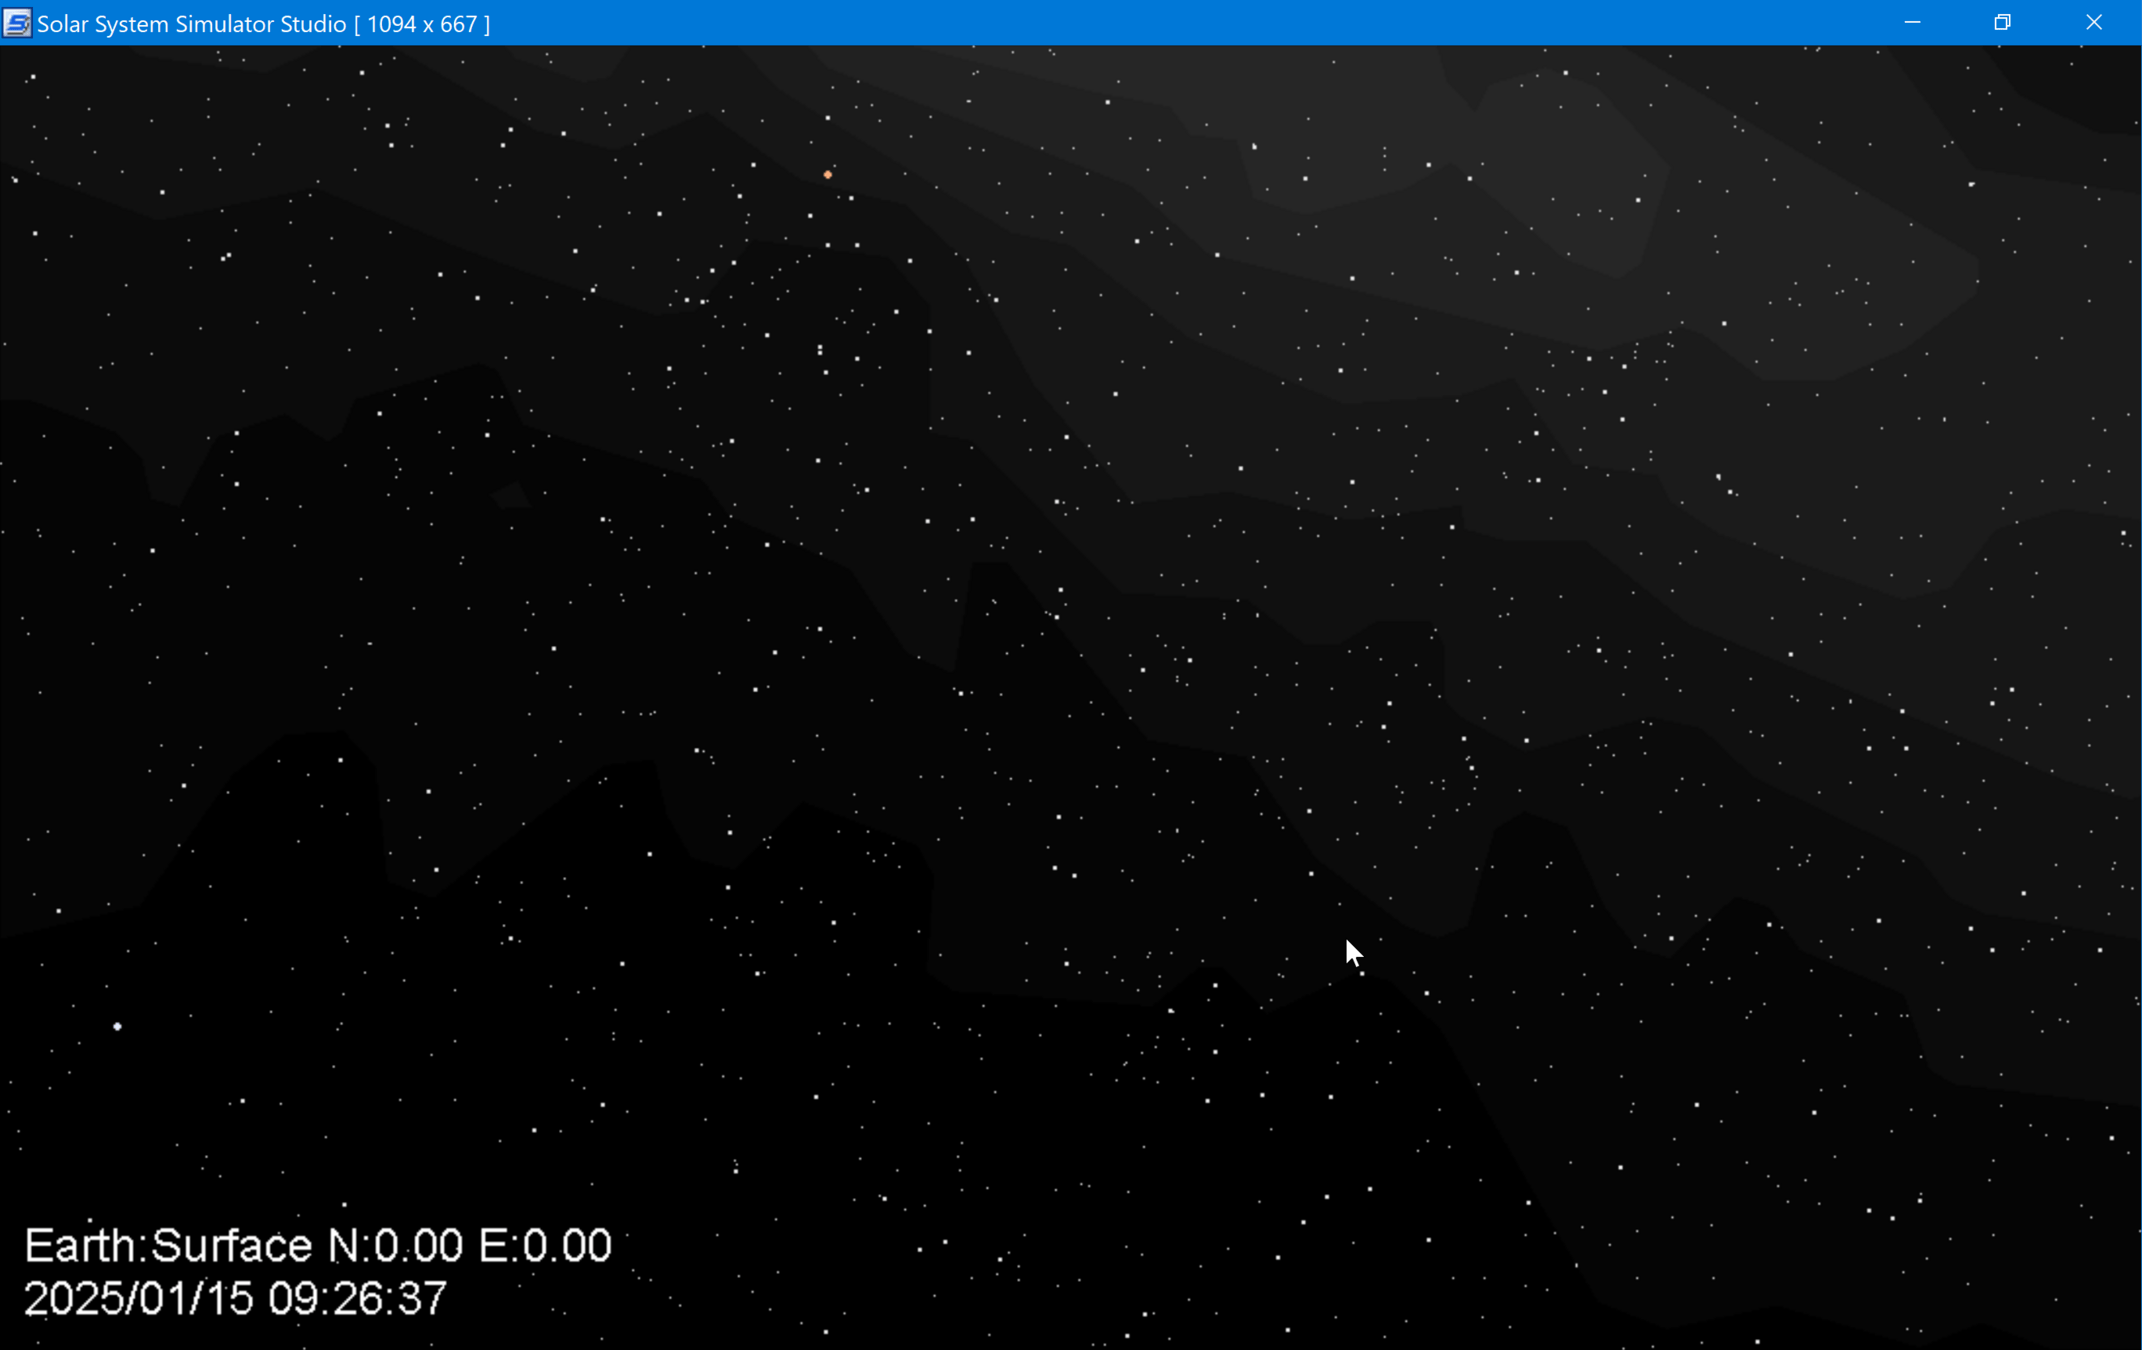The image size is (2142, 1350).
Task: Click the orange planet dot in the sky
Action: [x=828, y=175]
